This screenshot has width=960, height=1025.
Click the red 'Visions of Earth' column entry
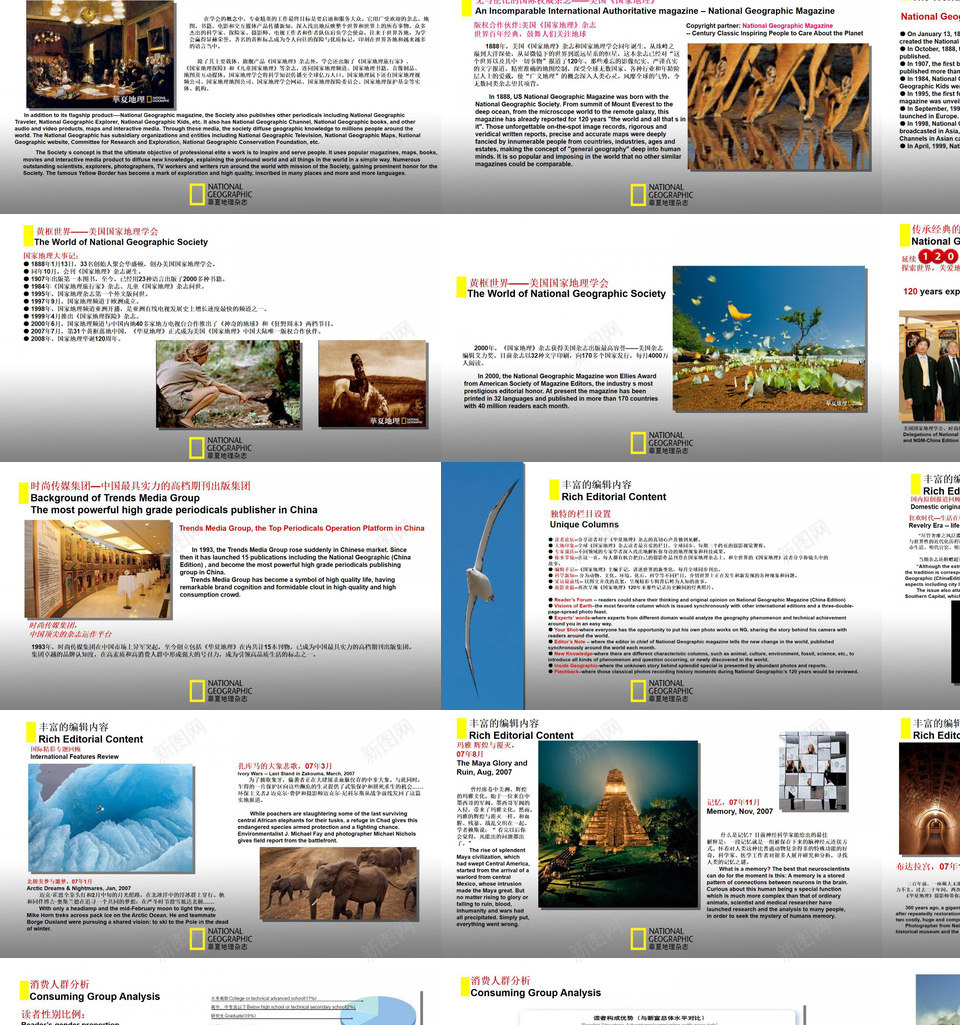pos(574,605)
